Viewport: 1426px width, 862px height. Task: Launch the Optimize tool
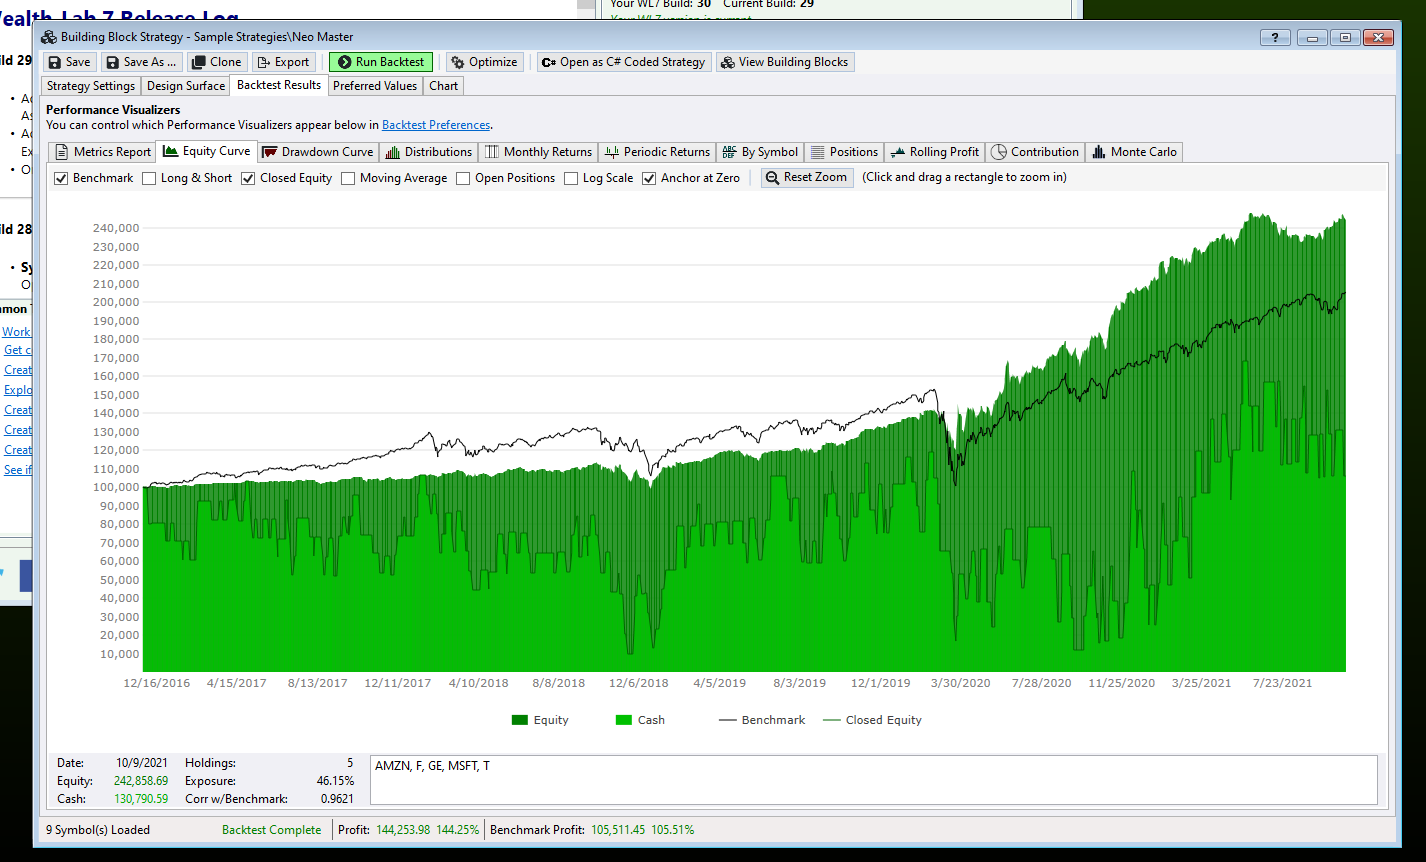484,62
